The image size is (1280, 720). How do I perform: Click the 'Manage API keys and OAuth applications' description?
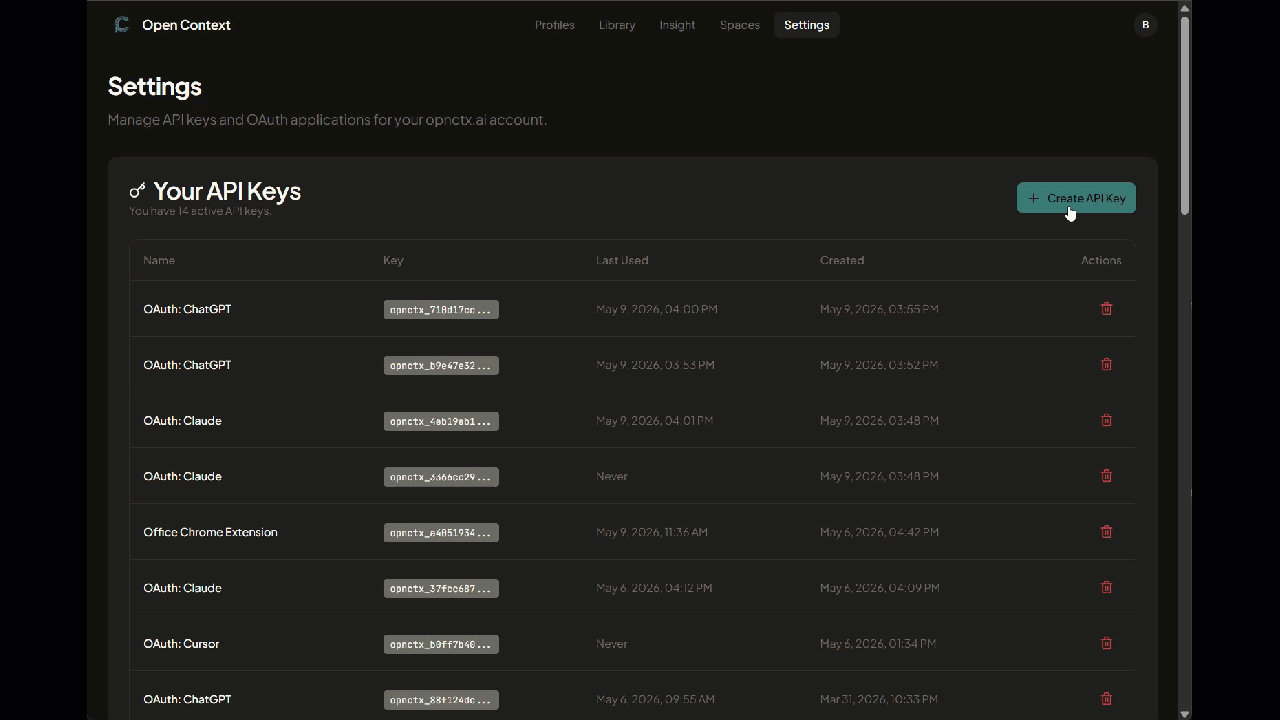coord(327,120)
